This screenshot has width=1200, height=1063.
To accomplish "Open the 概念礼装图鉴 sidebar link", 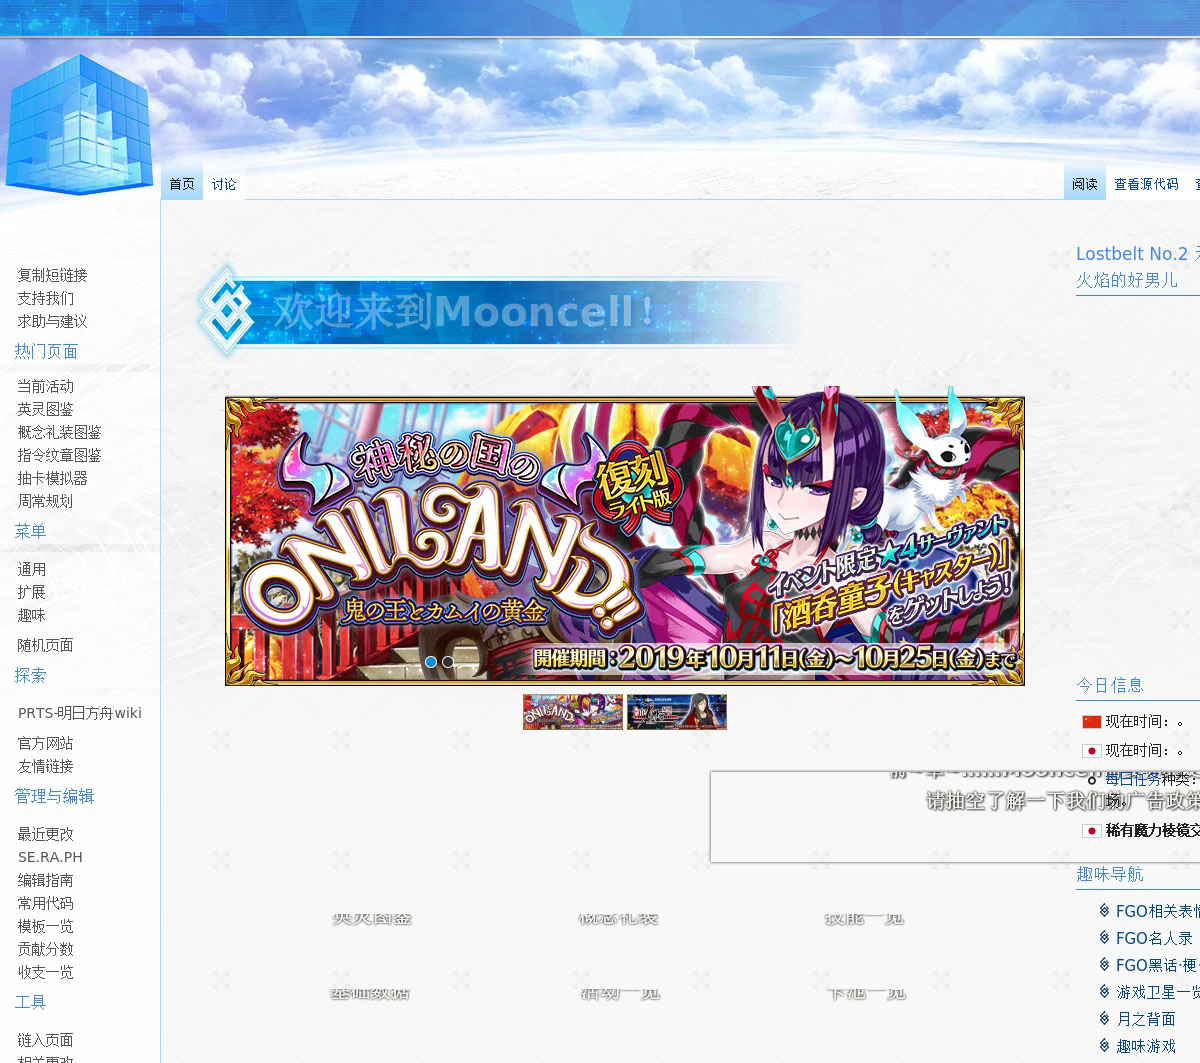I will click(59, 432).
